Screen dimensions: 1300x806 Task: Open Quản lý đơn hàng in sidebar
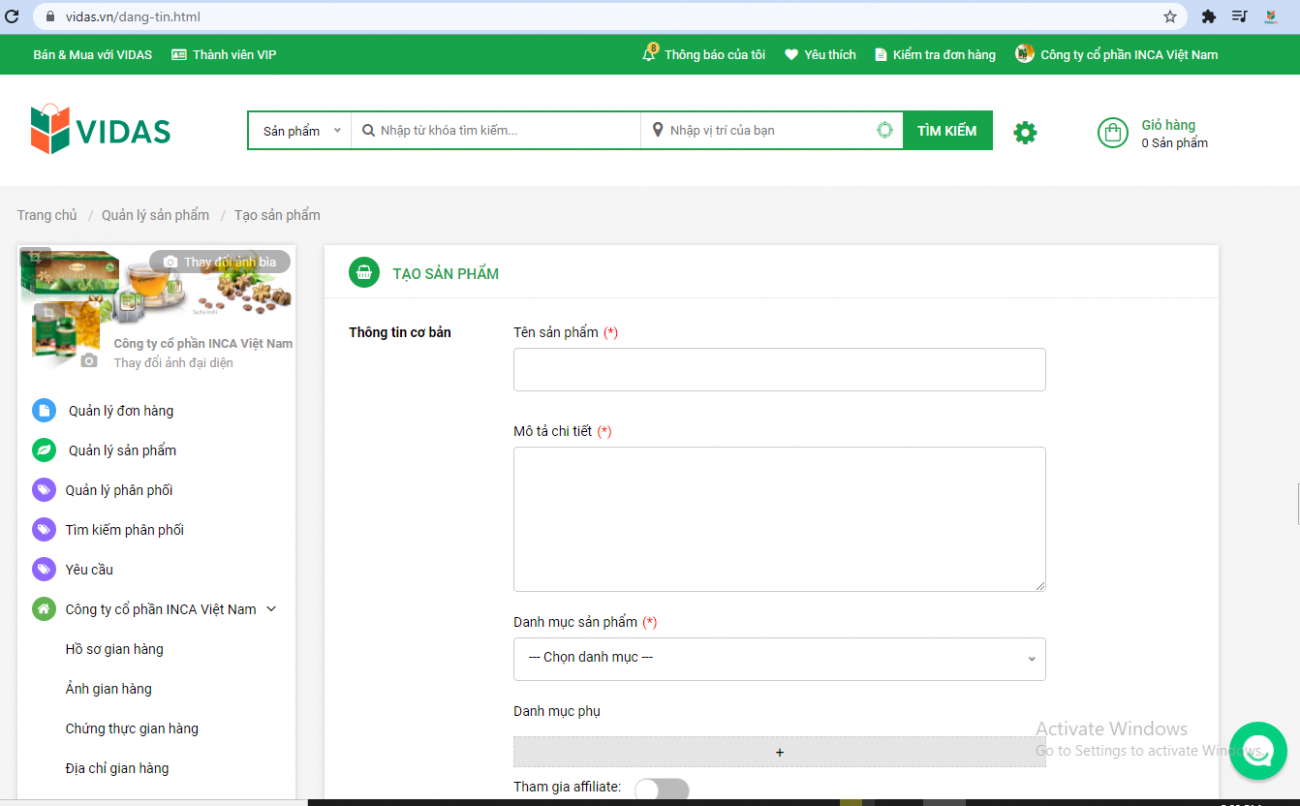(120, 411)
